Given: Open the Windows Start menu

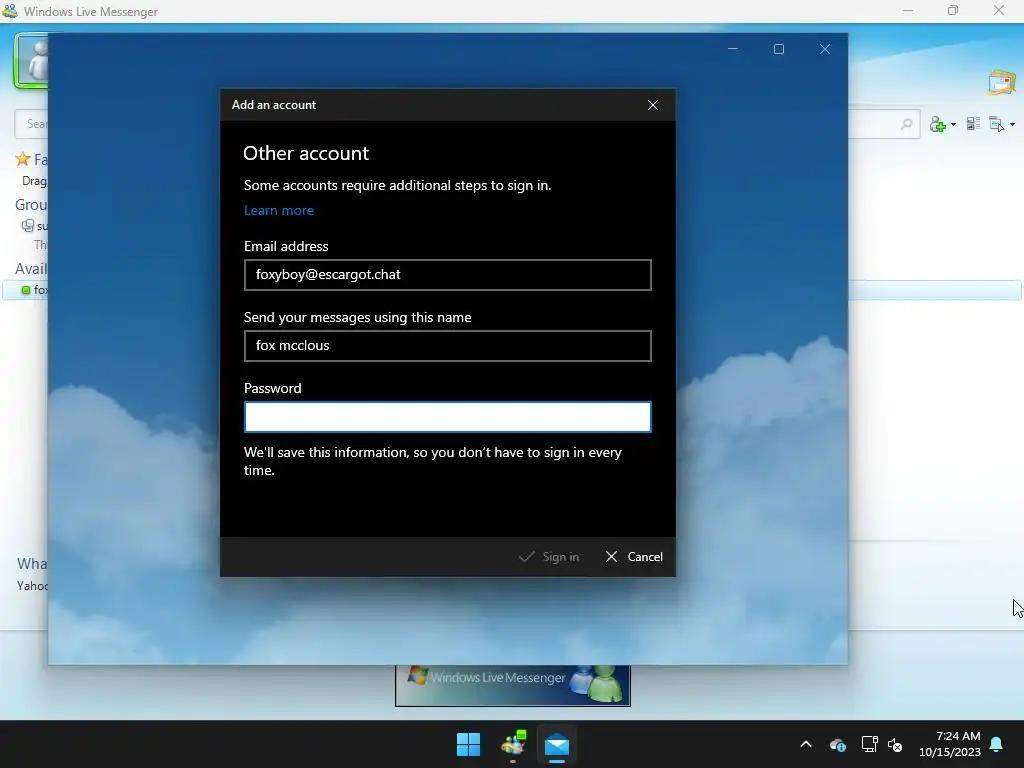Looking at the screenshot, I should coord(468,744).
